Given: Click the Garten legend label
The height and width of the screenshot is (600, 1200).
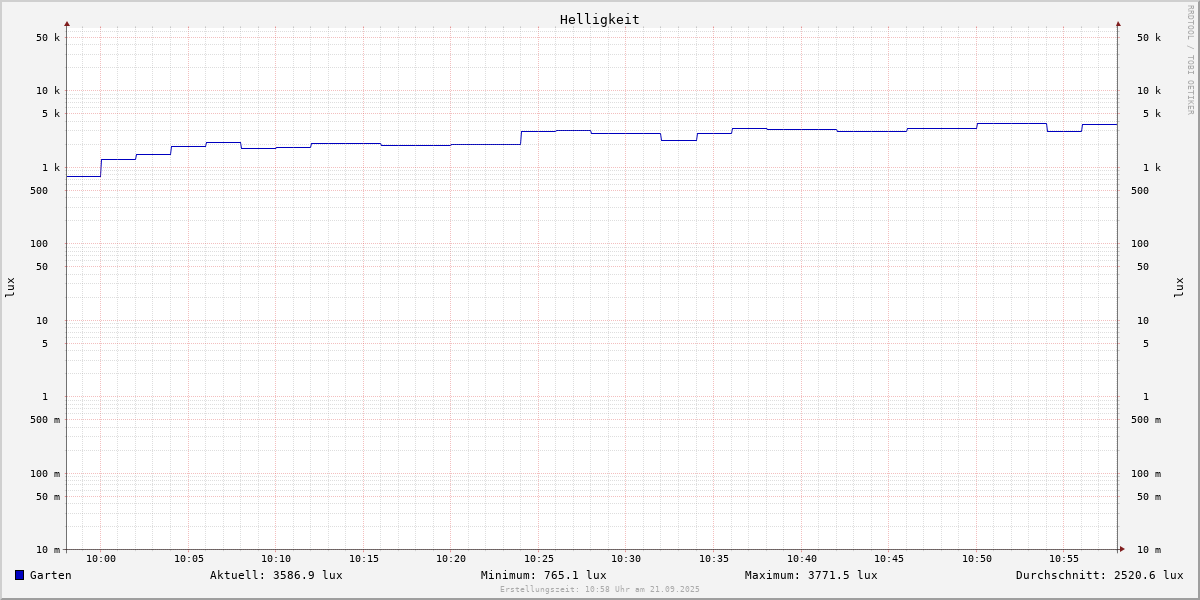Looking at the screenshot, I should pyautogui.click(x=51, y=575).
